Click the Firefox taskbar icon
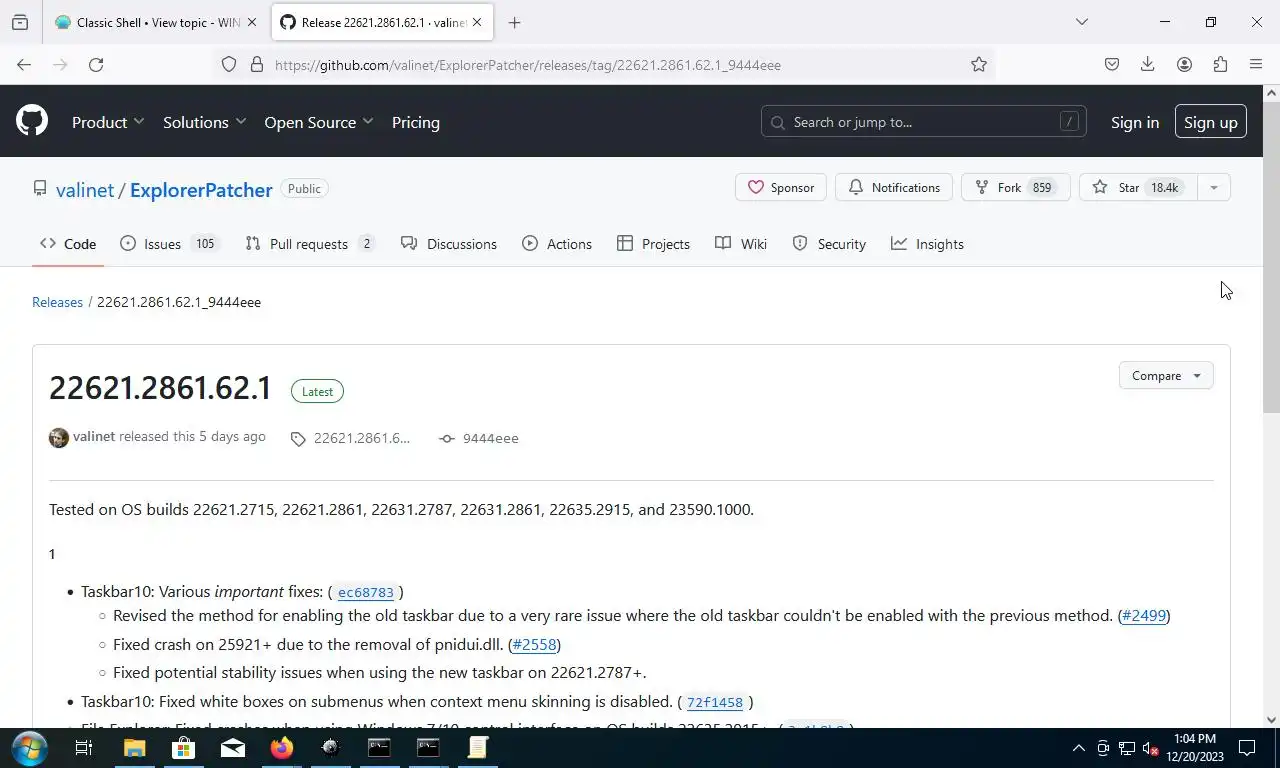1280x768 pixels. (x=282, y=747)
